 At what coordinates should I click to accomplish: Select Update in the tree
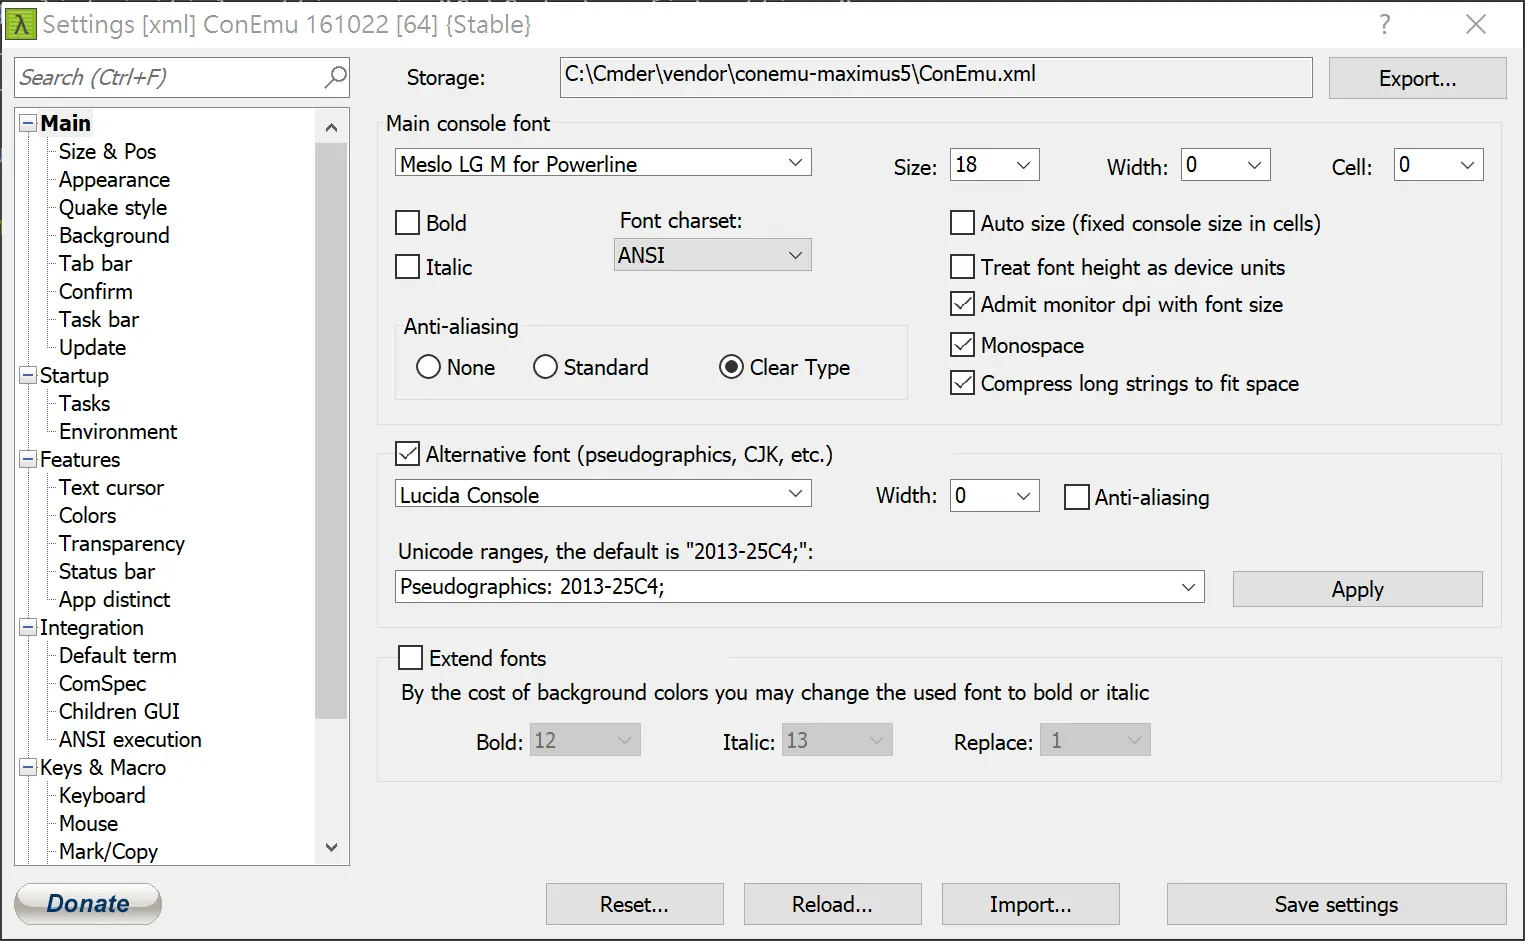92,348
